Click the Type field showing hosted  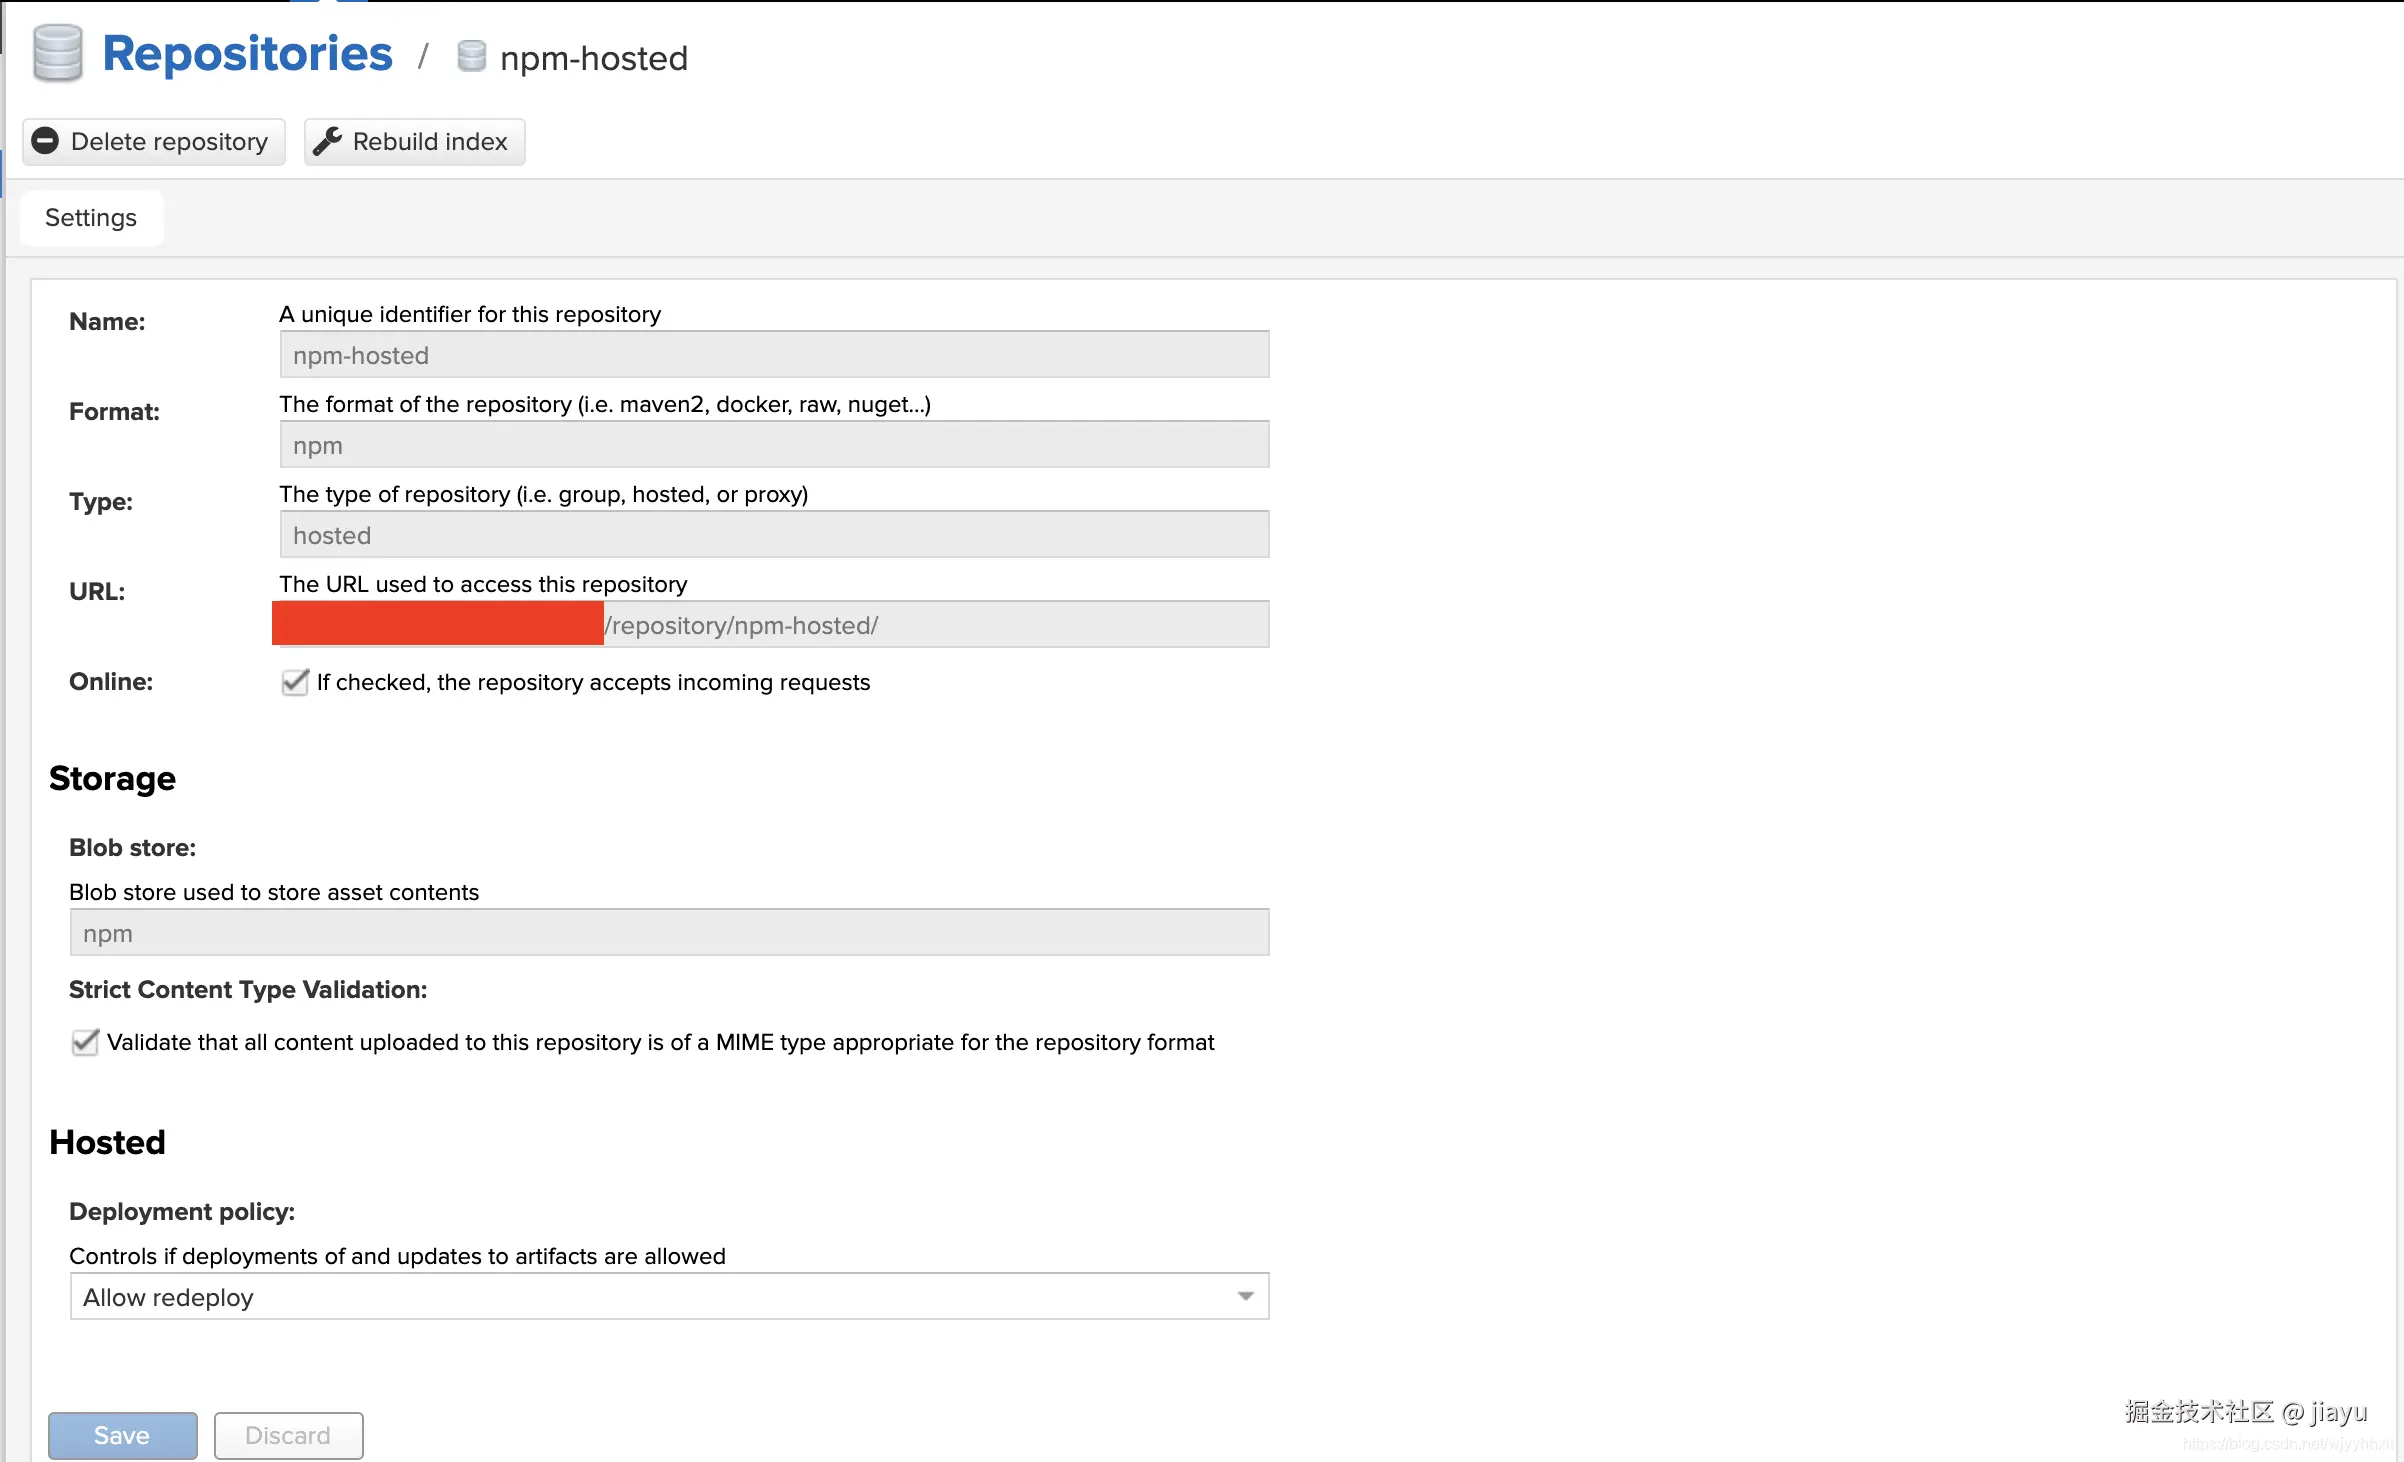click(774, 535)
